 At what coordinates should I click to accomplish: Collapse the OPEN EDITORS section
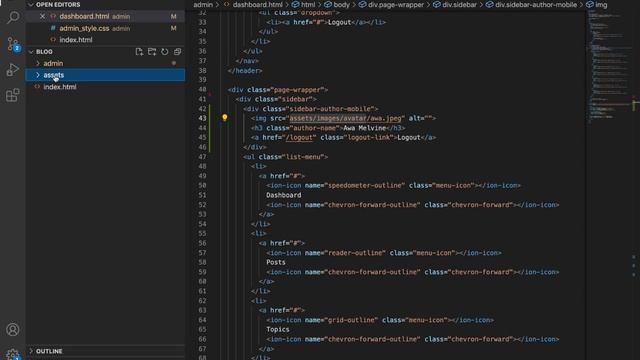click(x=31, y=5)
